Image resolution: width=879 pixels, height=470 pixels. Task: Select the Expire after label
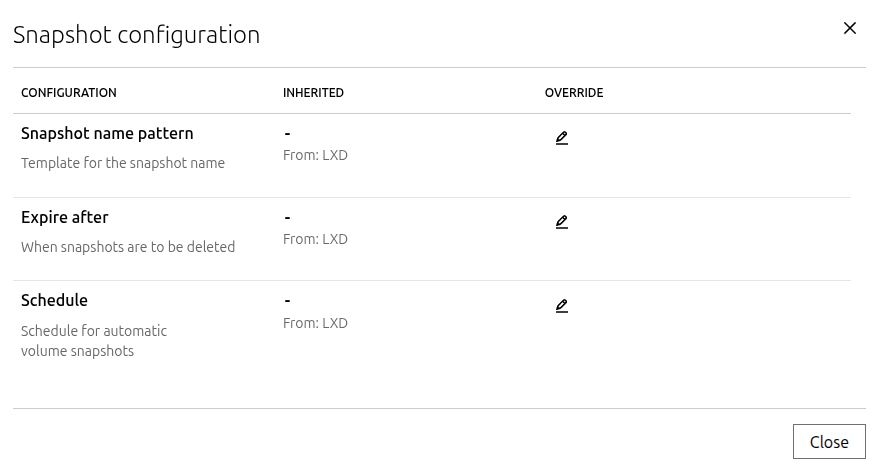pyautogui.click(x=65, y=217)
